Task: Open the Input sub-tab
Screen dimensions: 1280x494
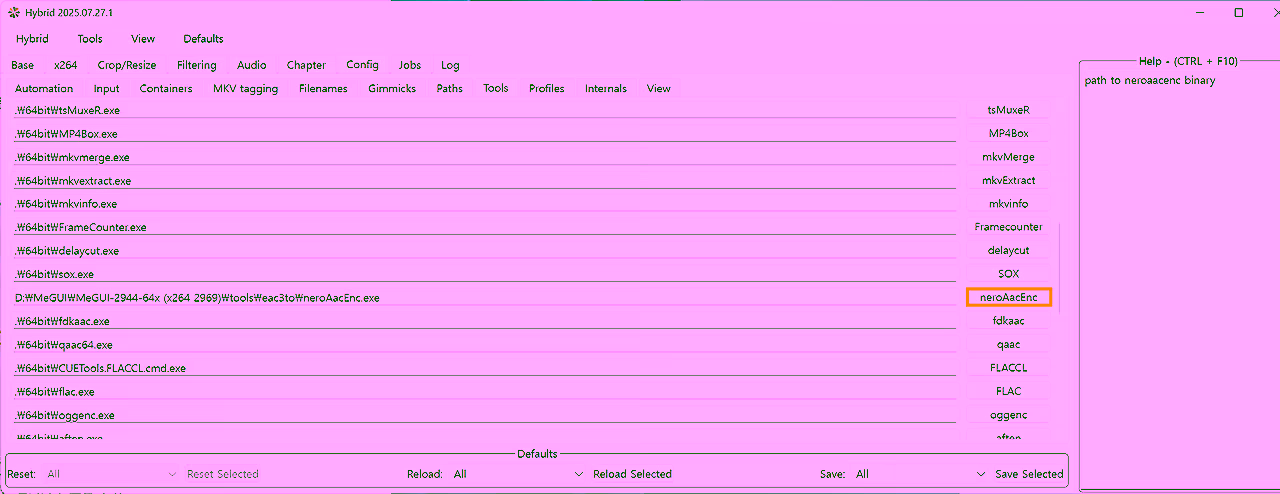Action: [106, 89]
